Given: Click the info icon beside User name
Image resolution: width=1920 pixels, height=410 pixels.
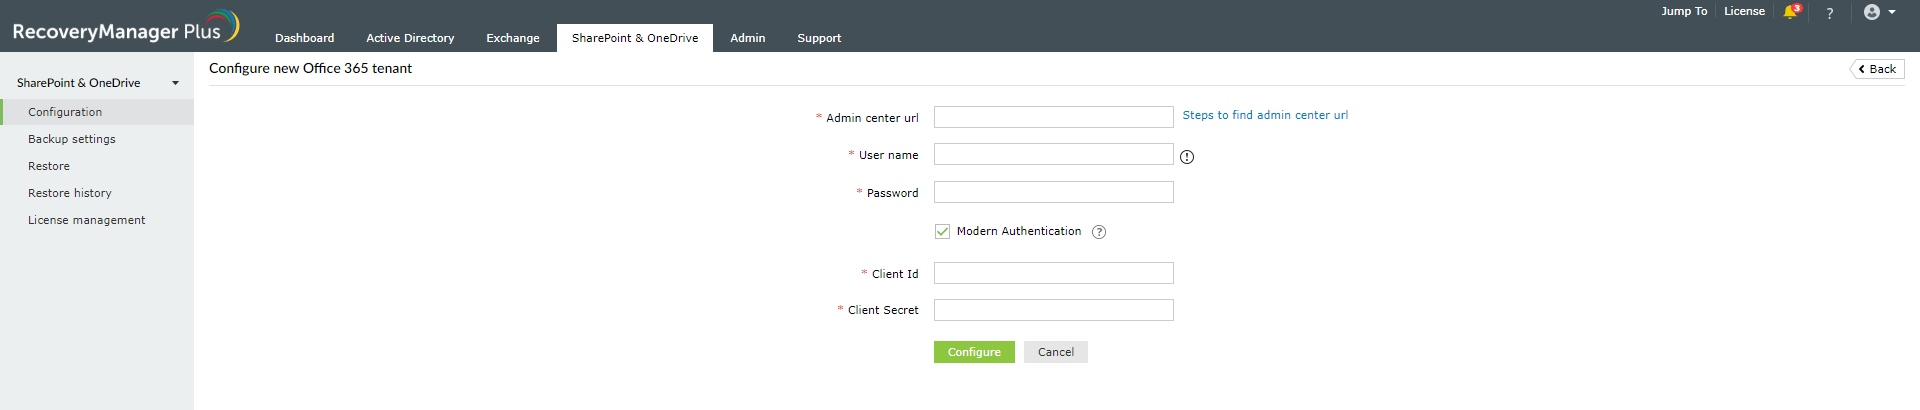Looking at the screenshot, I should click(1187, 157).
